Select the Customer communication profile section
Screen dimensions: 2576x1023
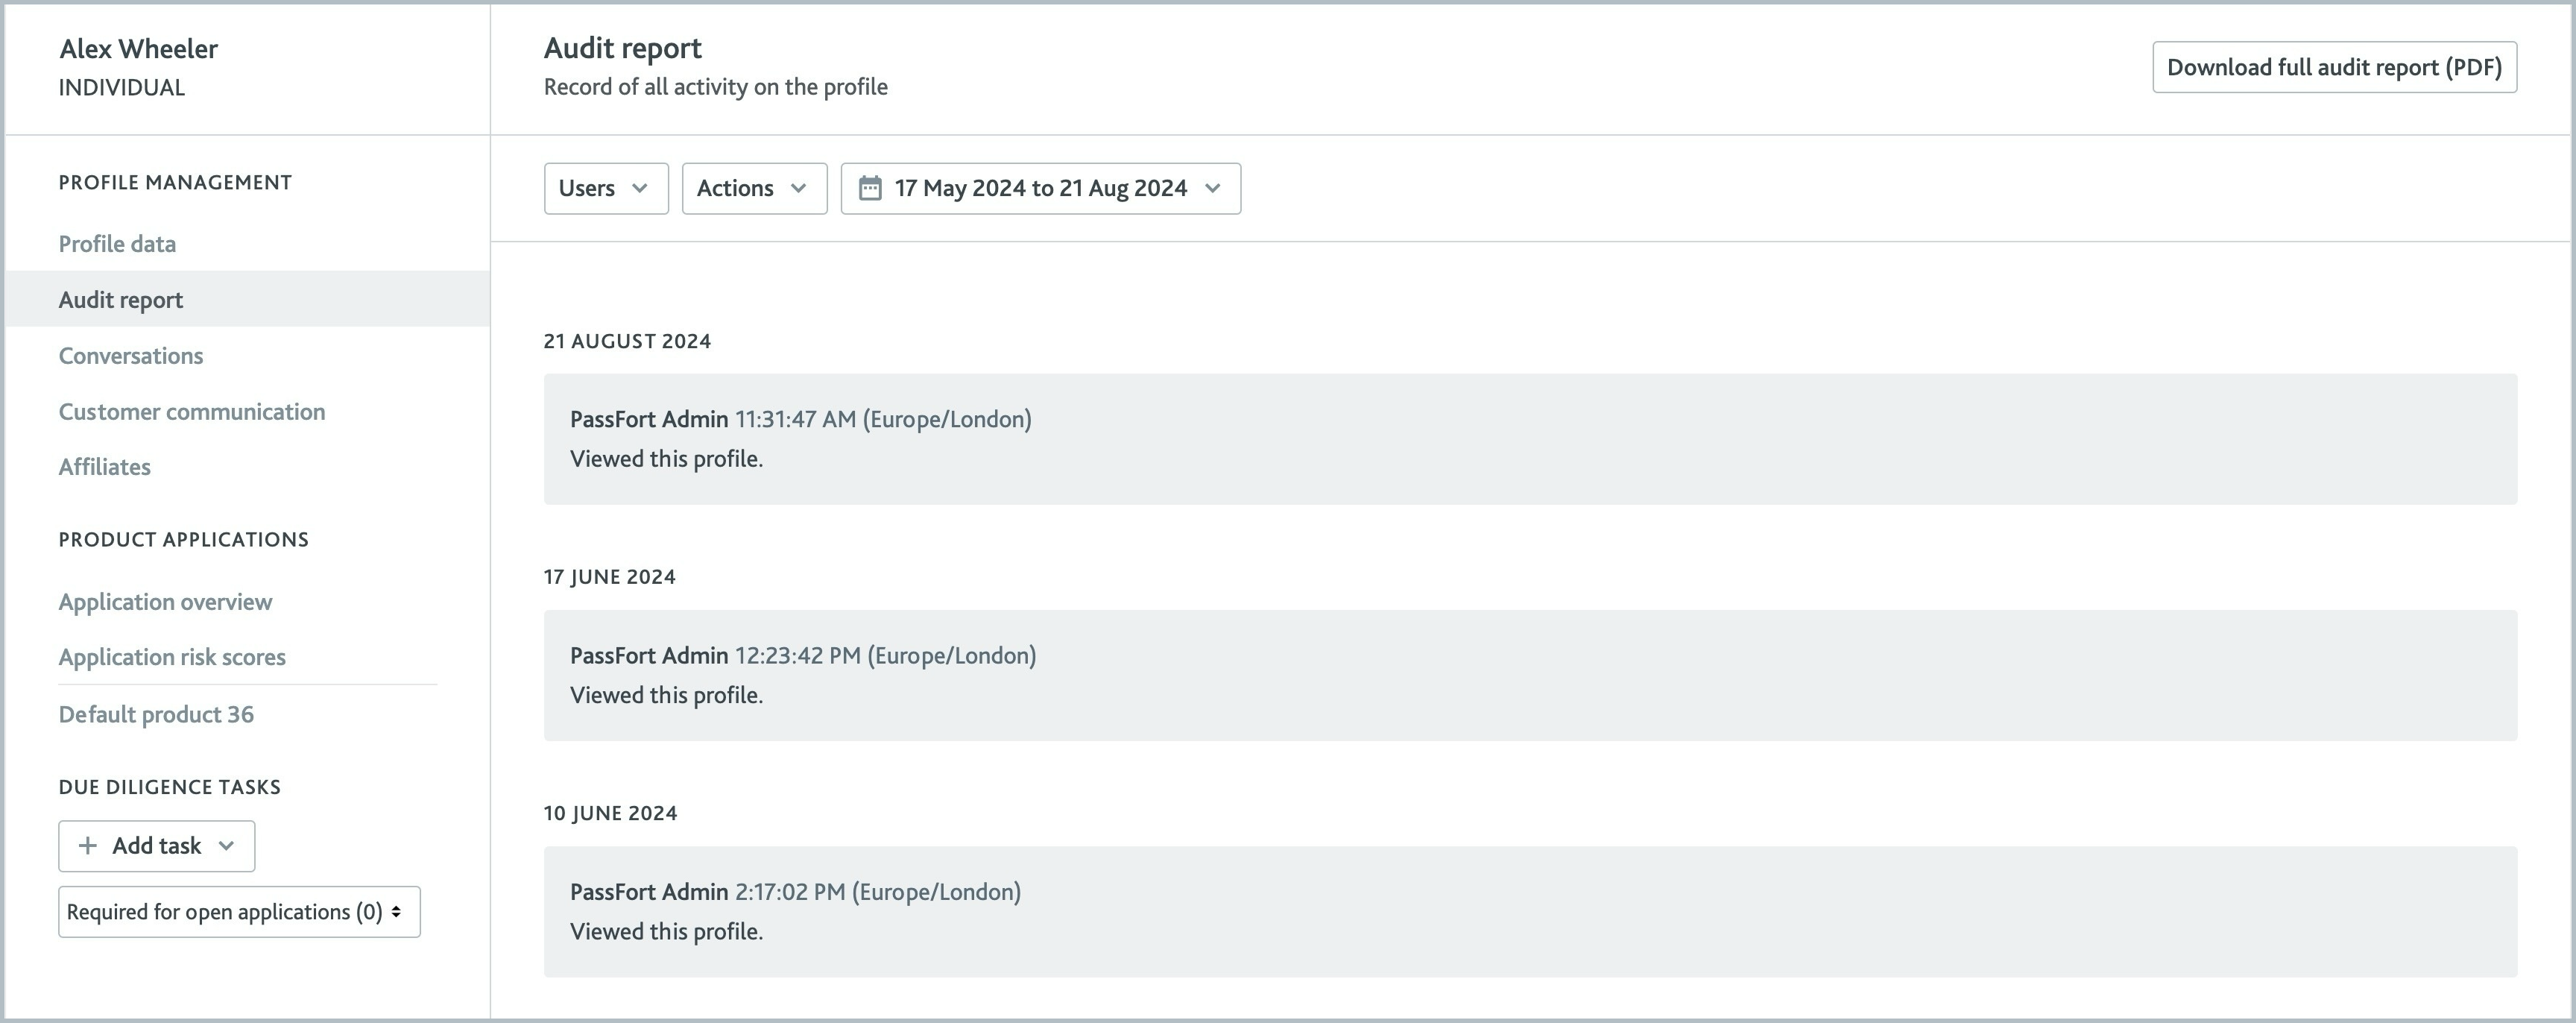[x=191, y=409]
